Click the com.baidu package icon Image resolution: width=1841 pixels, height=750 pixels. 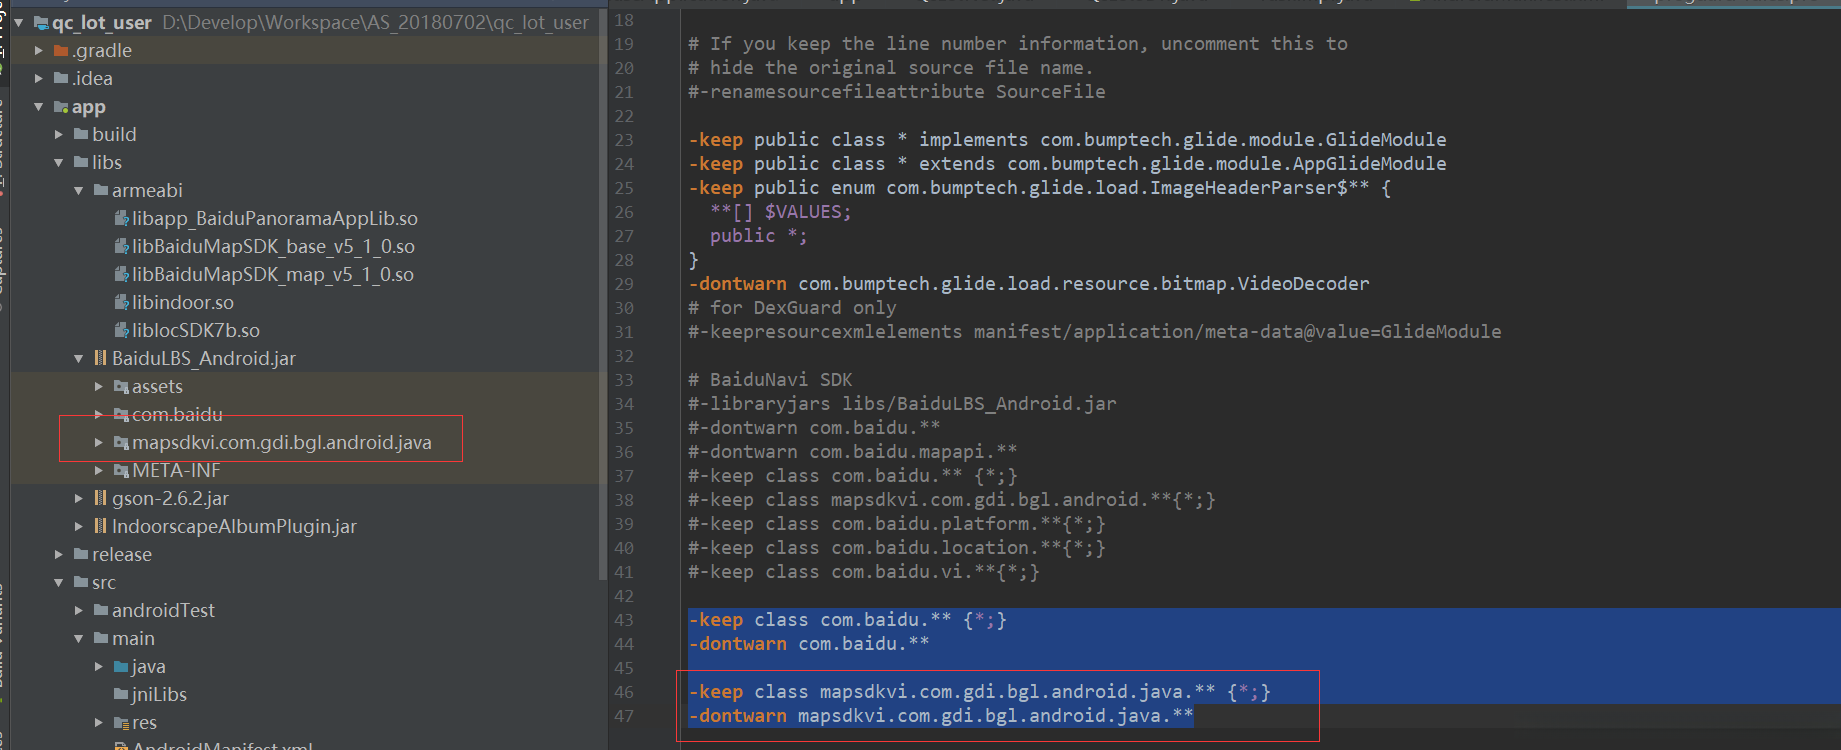click(x=121, y=414)
